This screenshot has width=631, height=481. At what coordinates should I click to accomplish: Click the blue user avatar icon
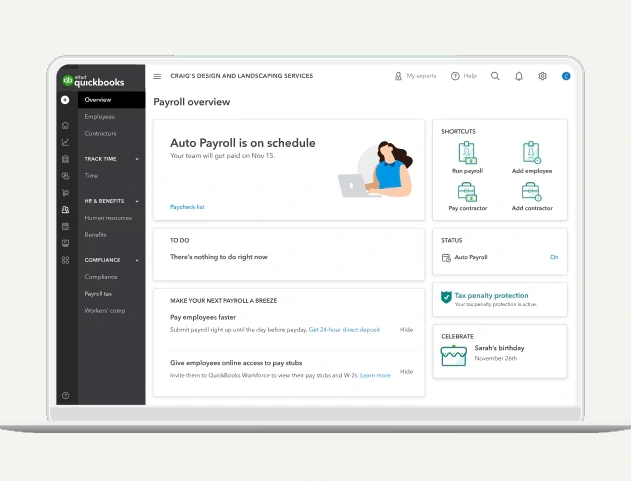pyautogui.click(x=566, y=76)
